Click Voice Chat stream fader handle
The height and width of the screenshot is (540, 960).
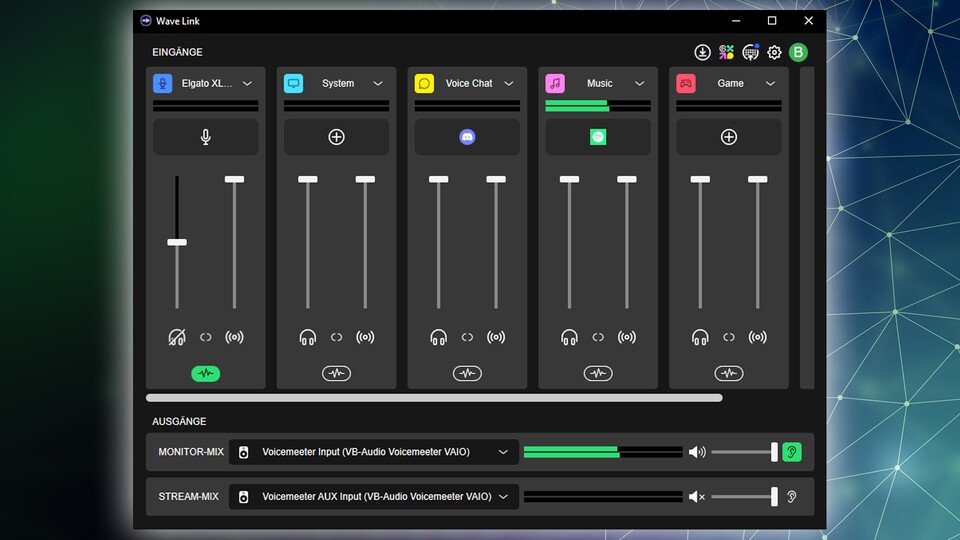496,179
